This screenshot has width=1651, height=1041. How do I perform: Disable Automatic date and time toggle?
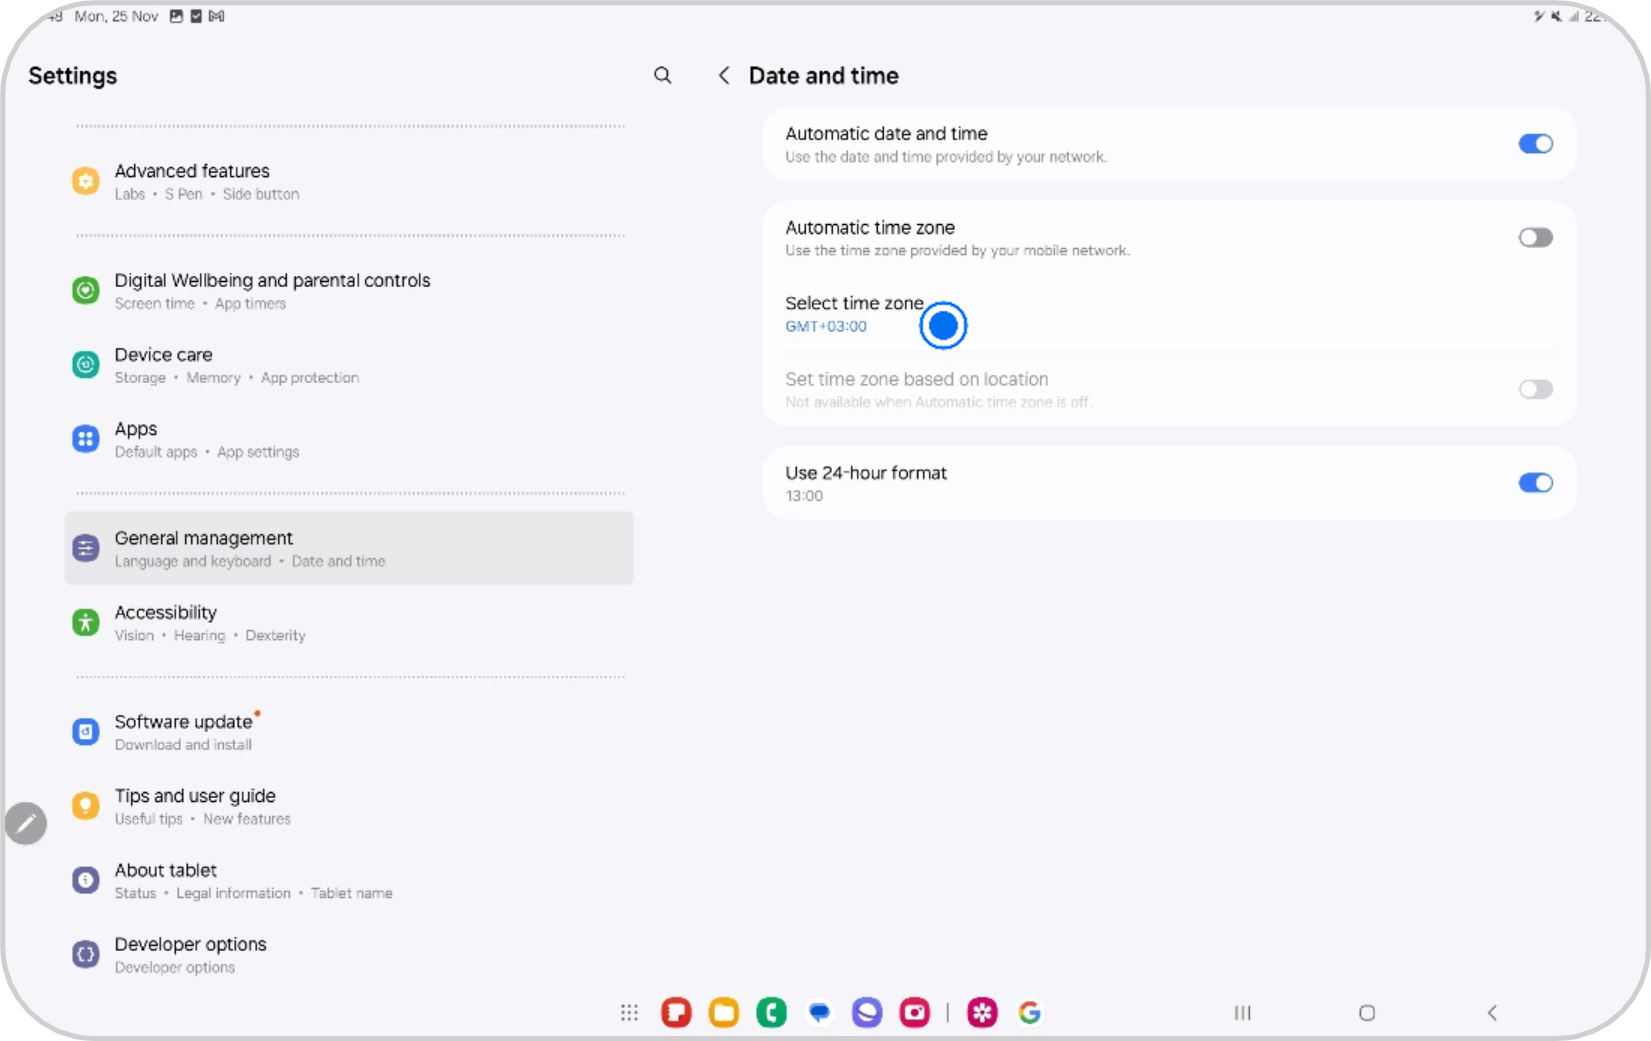point(1534,144)
